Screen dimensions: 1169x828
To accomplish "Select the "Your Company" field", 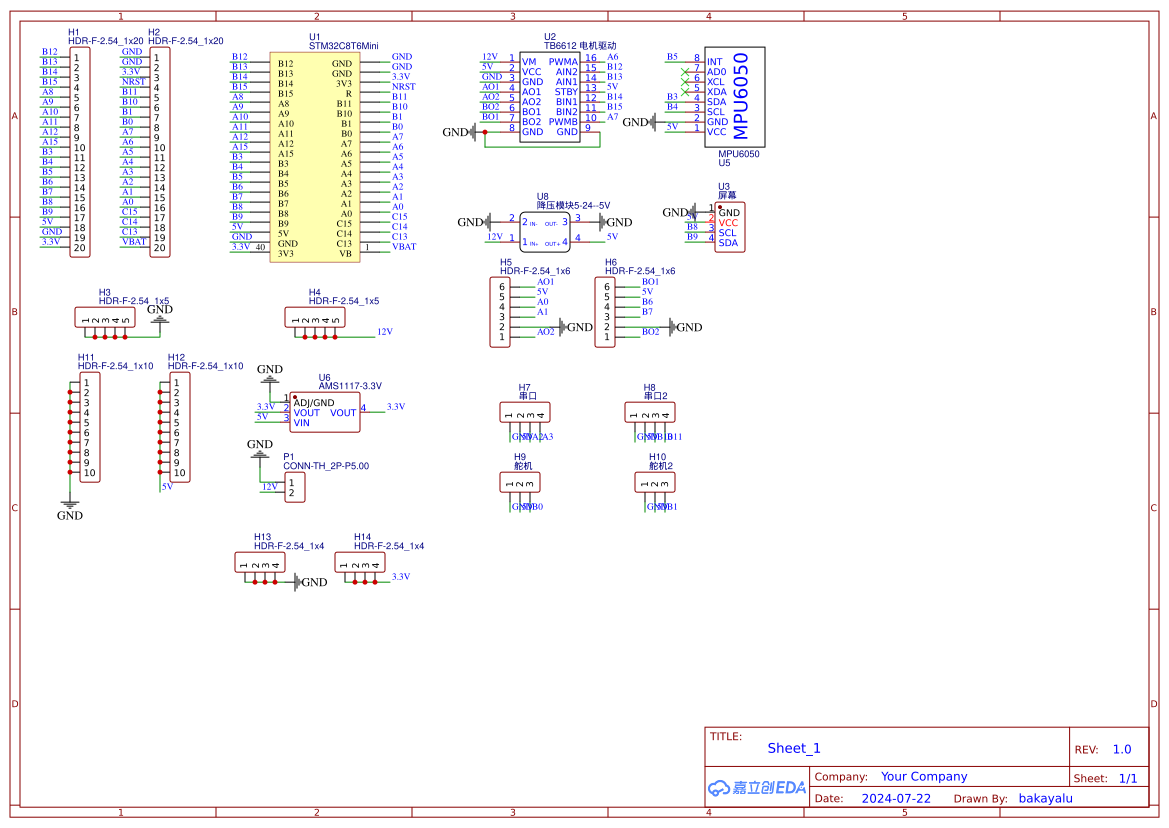I will coord(924,777).
